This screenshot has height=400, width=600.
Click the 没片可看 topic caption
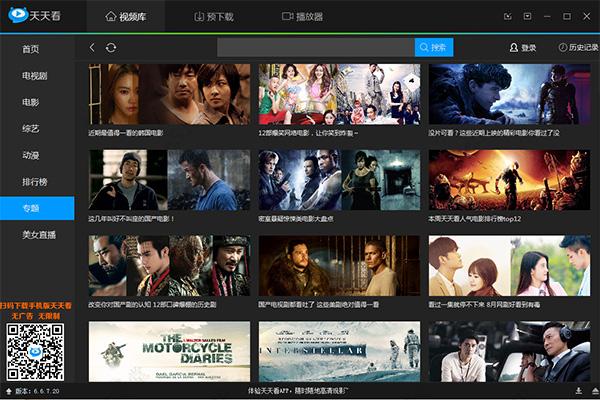[x=494, y=133]
